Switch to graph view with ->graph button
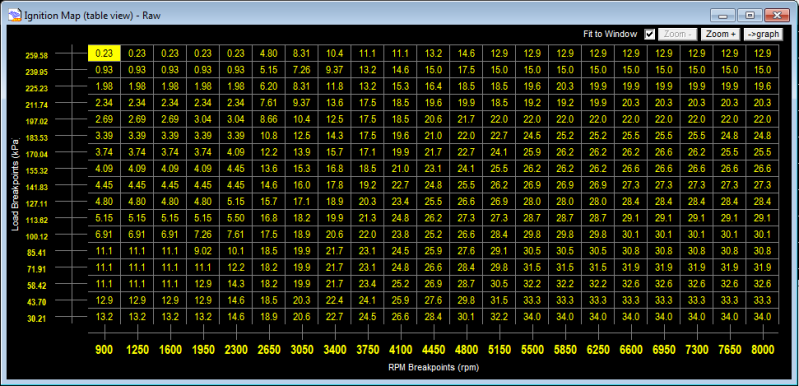799x386 pixels. click(x=763, y=34)
